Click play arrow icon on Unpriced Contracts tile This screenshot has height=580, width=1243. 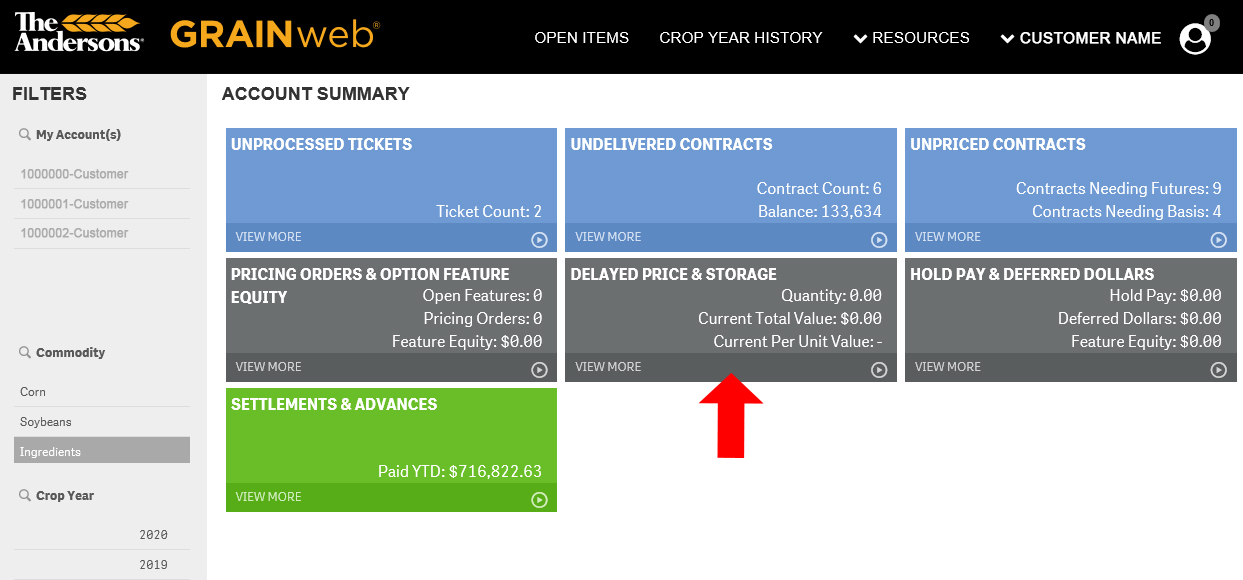point(1218,240)
